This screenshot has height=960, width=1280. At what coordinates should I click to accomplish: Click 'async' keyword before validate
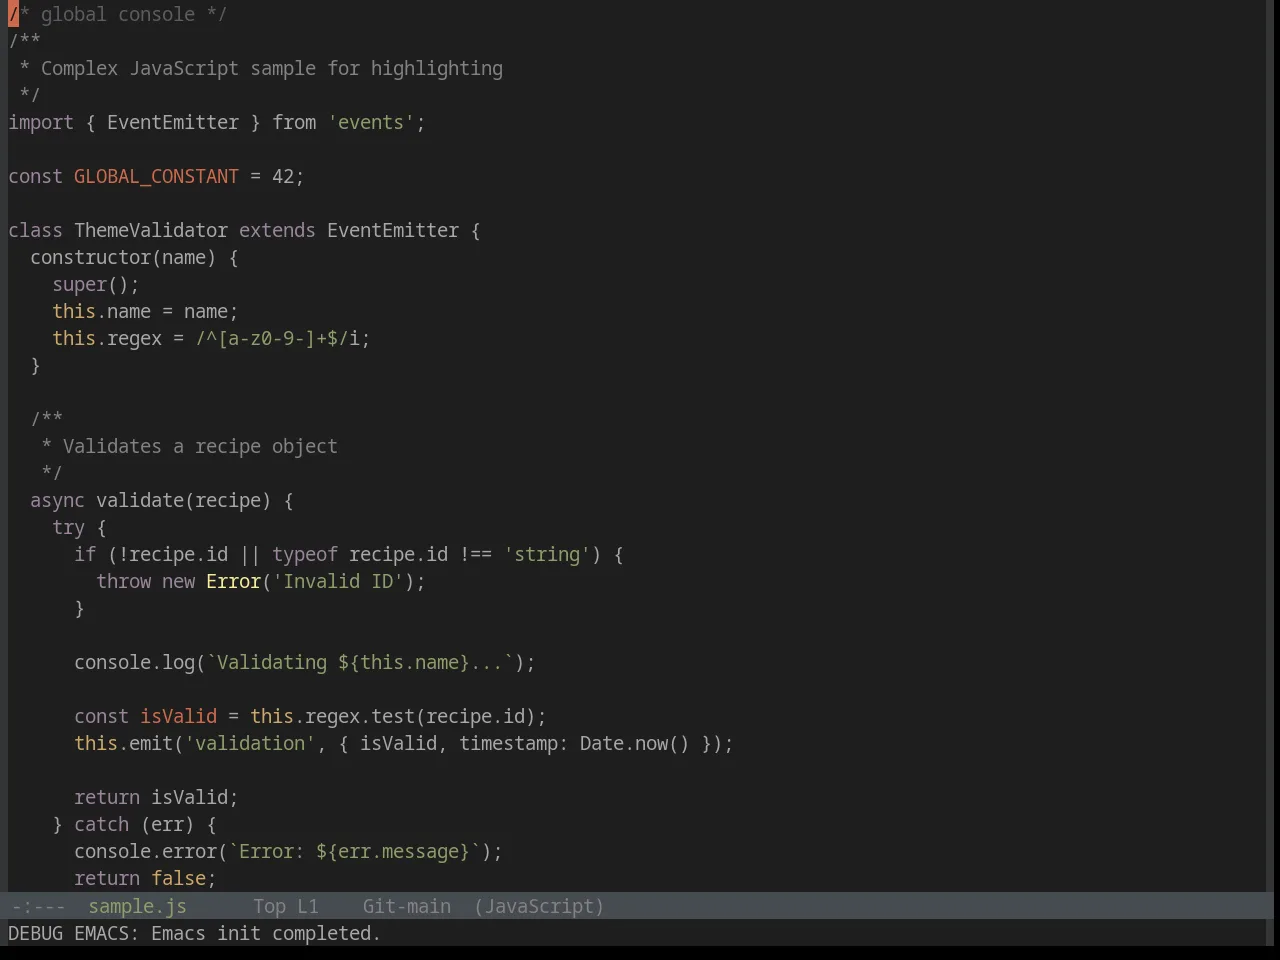57,500
